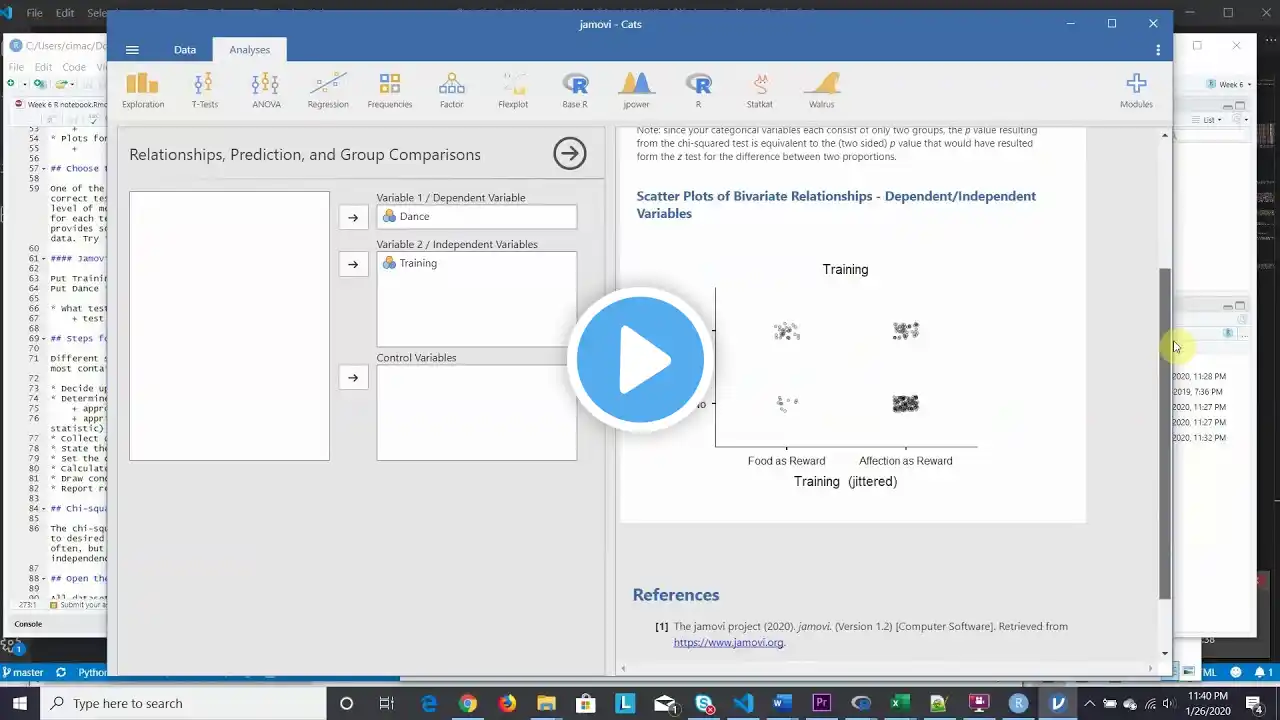Click the arrow beside Control Variables
The width and height of the screenshot is (1280, 720).
353,378
